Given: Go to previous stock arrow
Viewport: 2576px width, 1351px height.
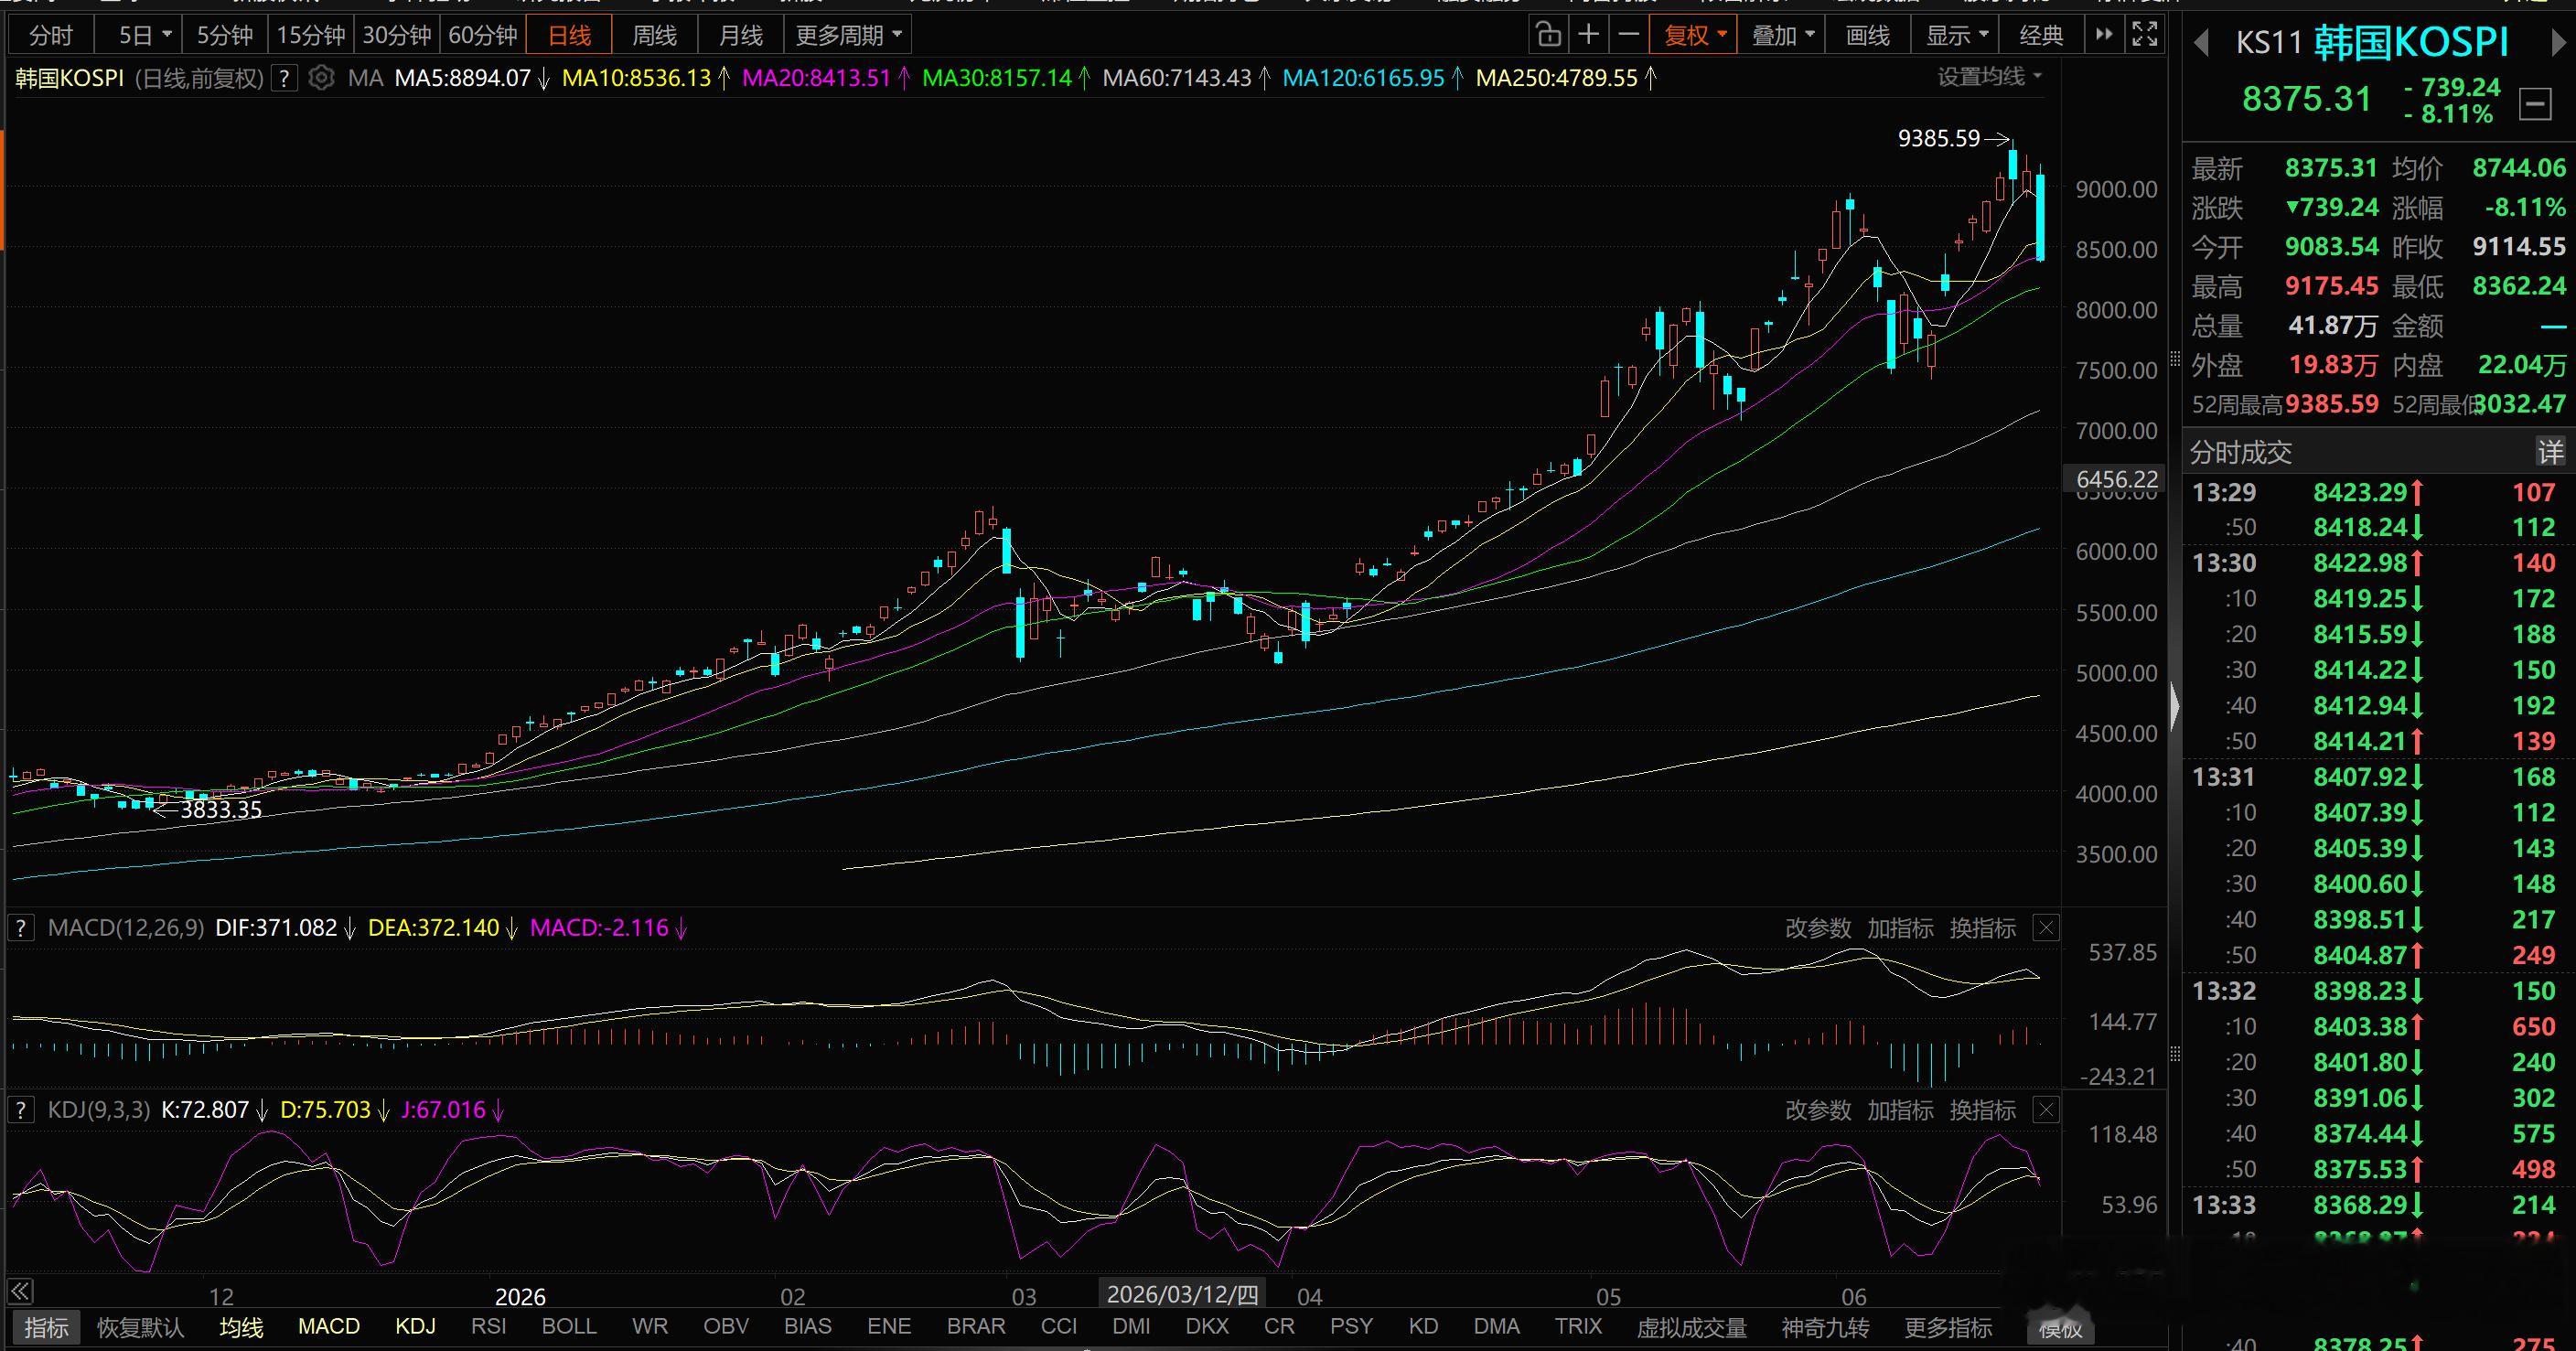Looking at the screenshot, I should click(x=2200, y=43).
